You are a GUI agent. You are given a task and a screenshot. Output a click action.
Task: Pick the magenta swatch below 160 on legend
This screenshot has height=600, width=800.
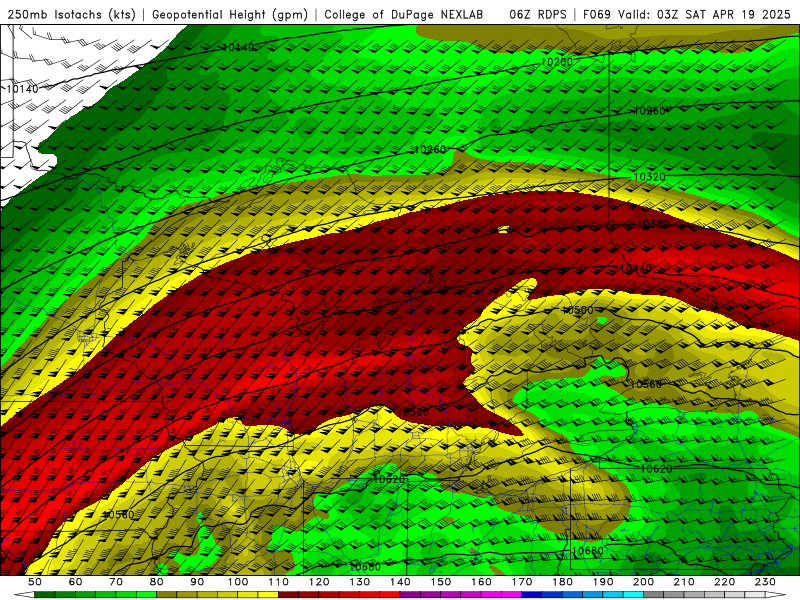[x=491, y=595]
